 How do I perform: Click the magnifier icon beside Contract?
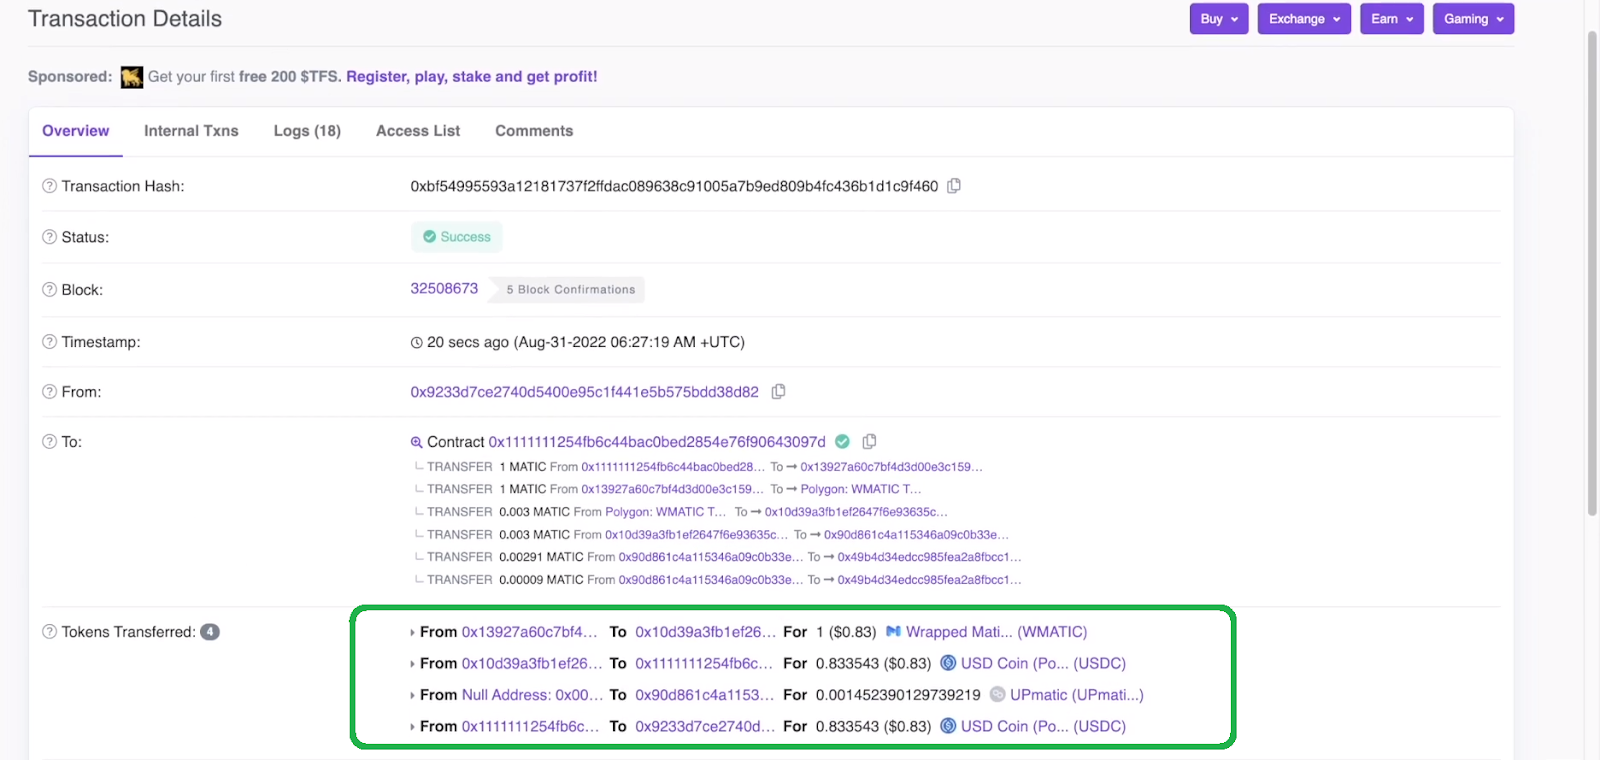tap(416, 442)
